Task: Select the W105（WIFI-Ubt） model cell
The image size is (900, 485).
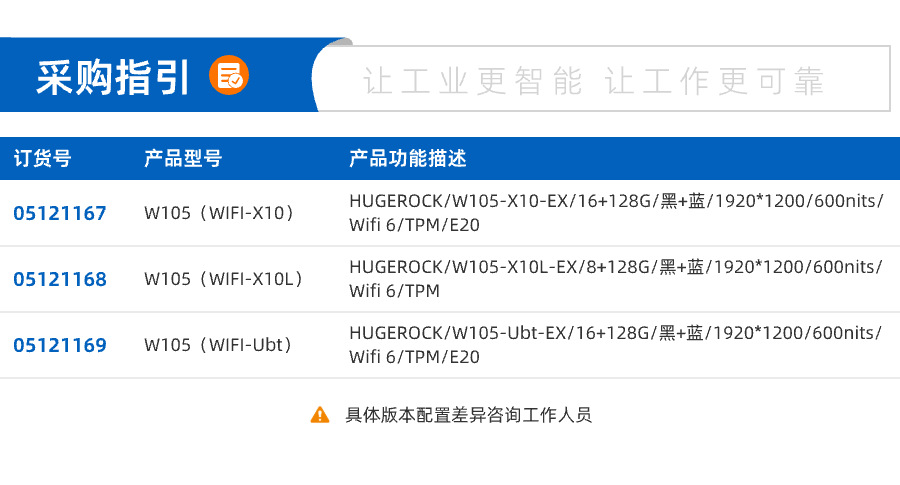Action: (x=222, y=345)
